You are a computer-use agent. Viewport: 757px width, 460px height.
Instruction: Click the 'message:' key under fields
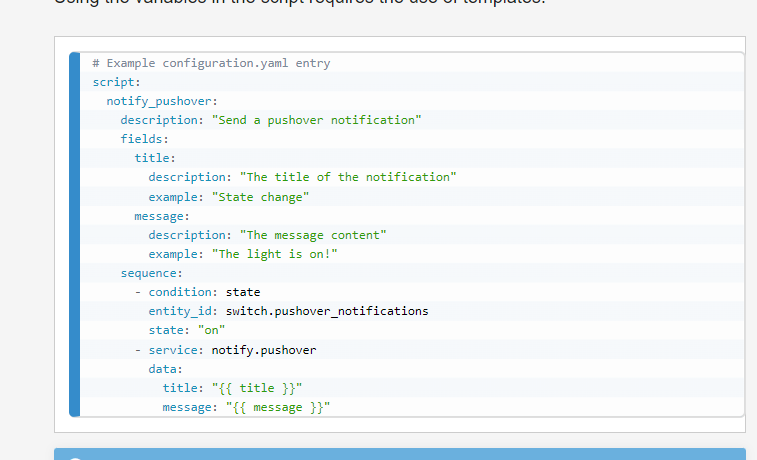[x=162, y=216]
